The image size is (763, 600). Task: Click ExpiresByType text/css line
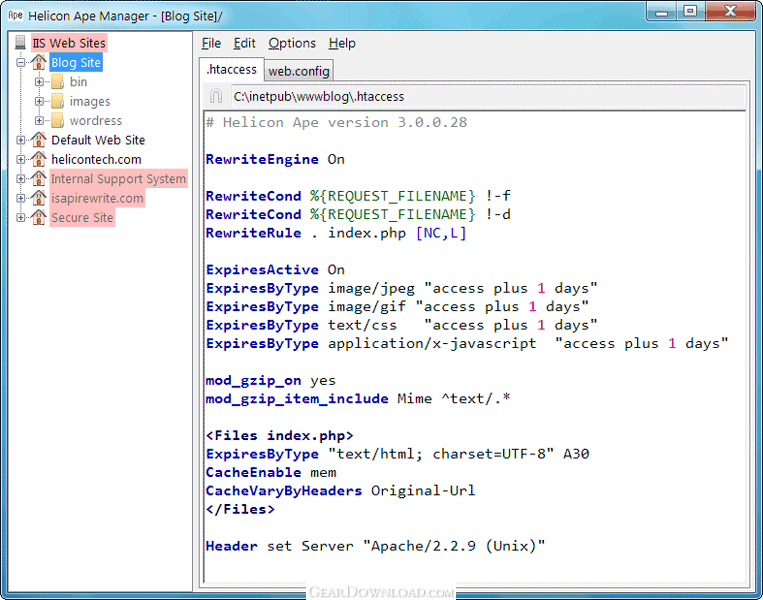click(x=401, y=325)
